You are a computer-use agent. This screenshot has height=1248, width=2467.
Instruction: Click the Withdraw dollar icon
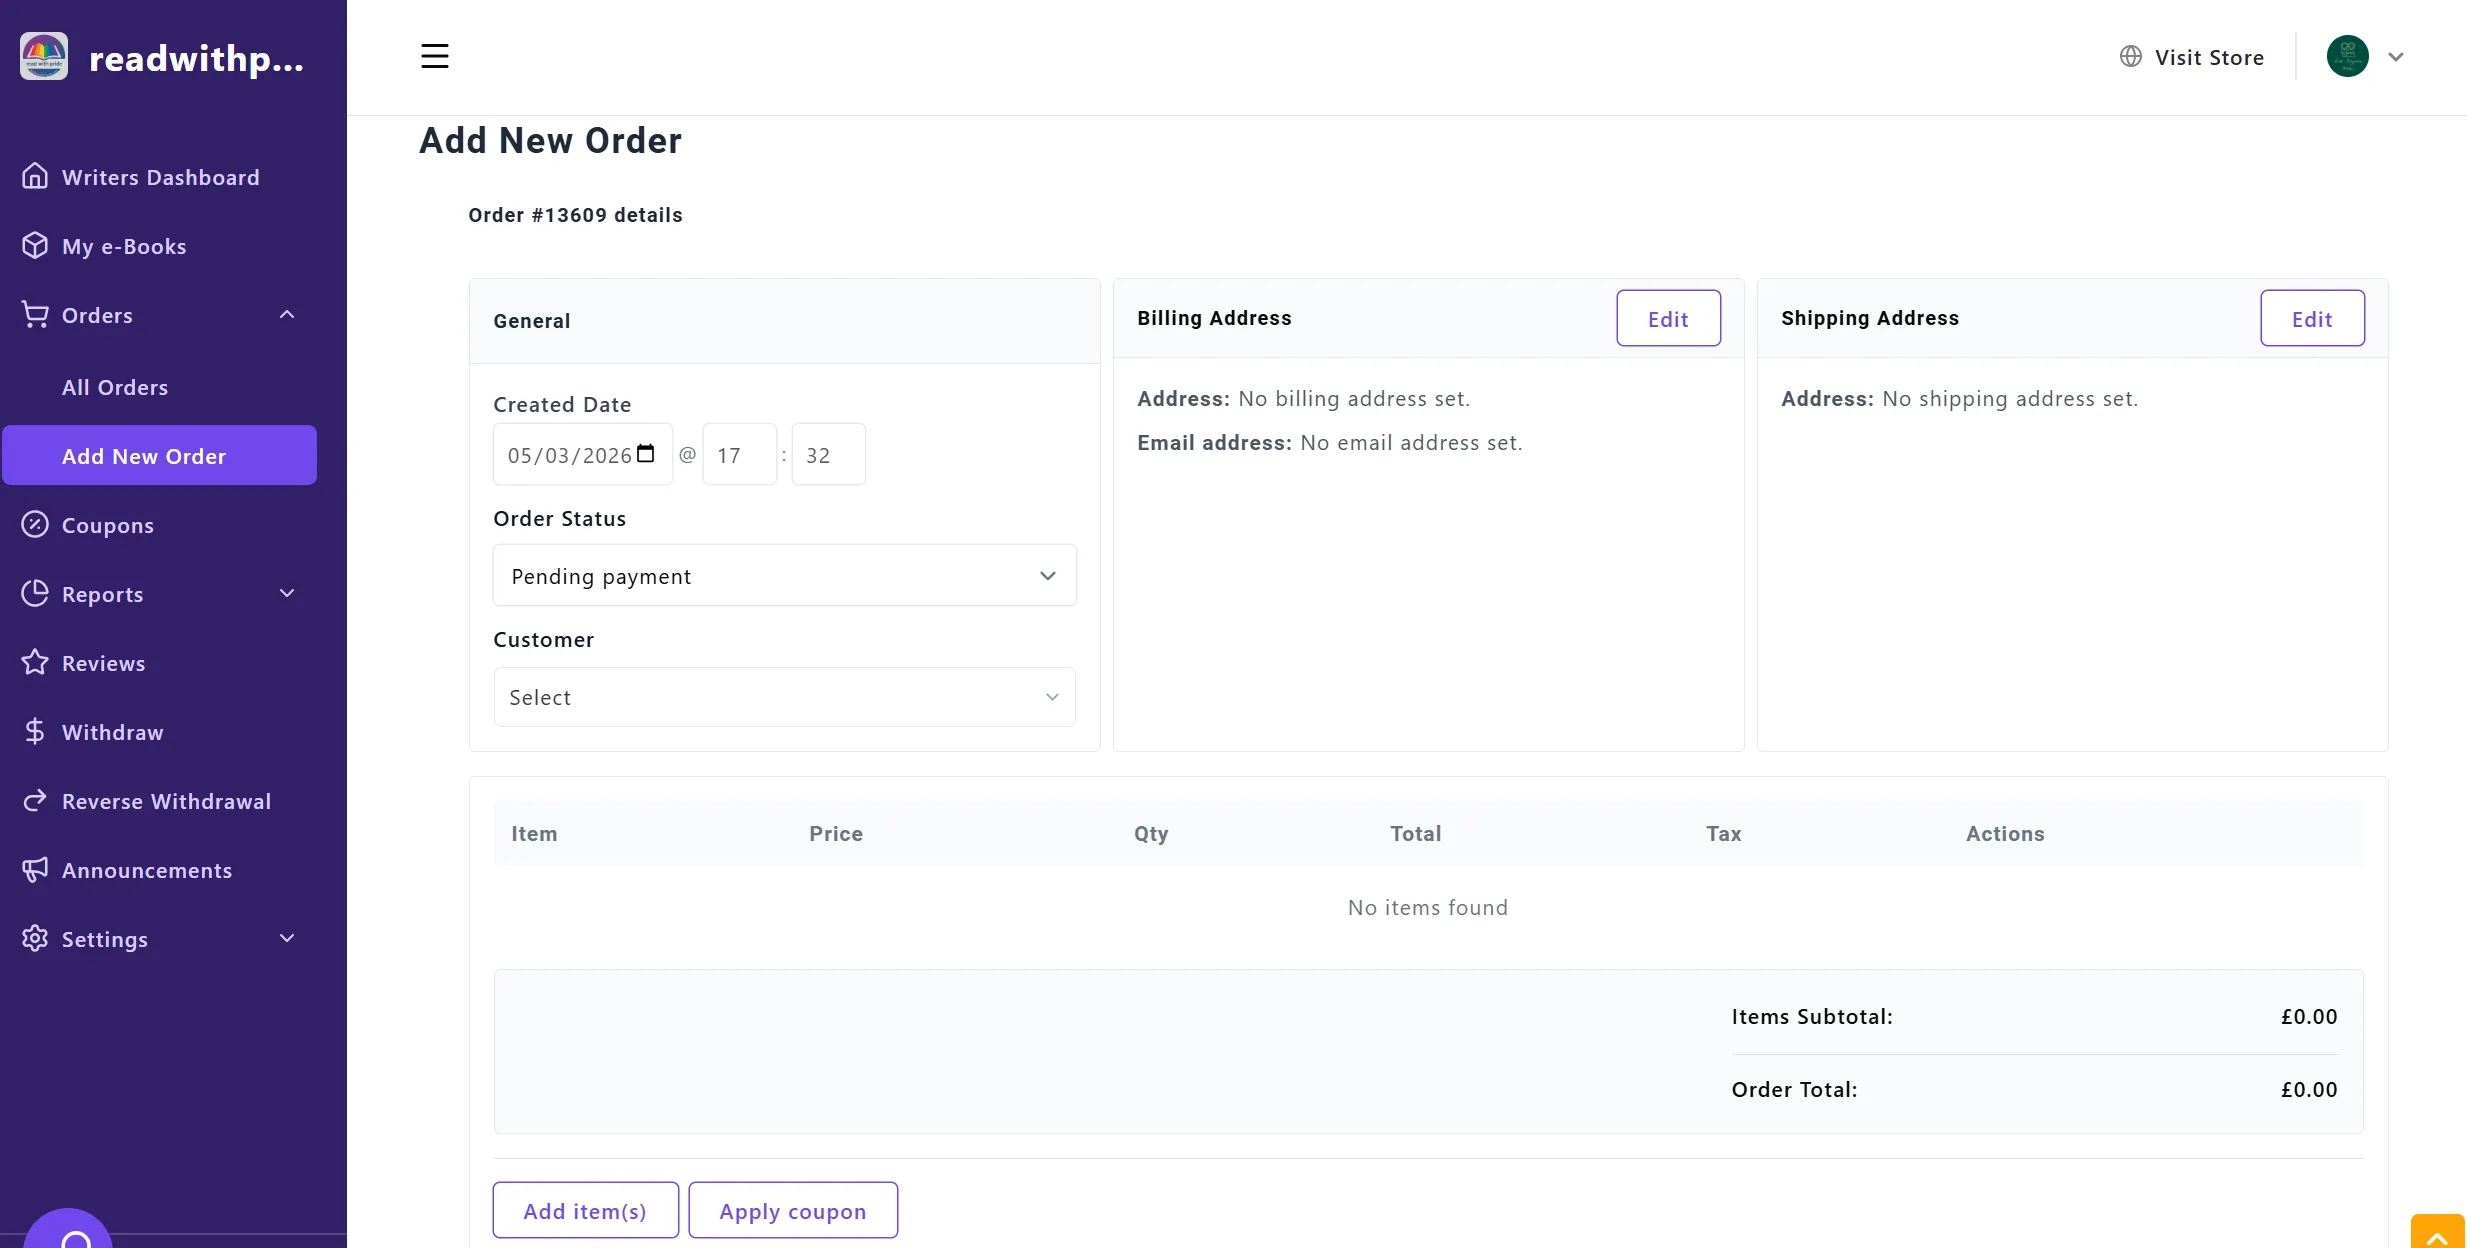pos(35,731)
